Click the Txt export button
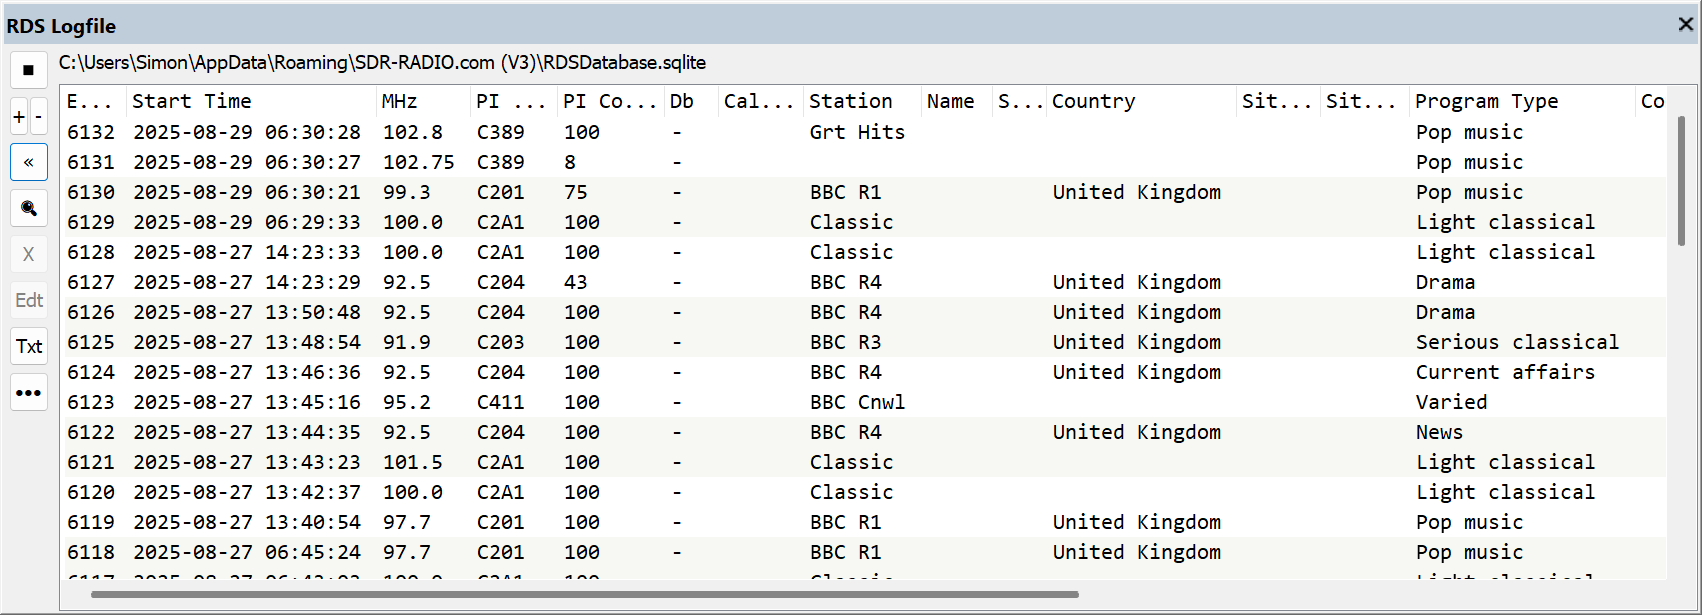 [x=29, y=346]
